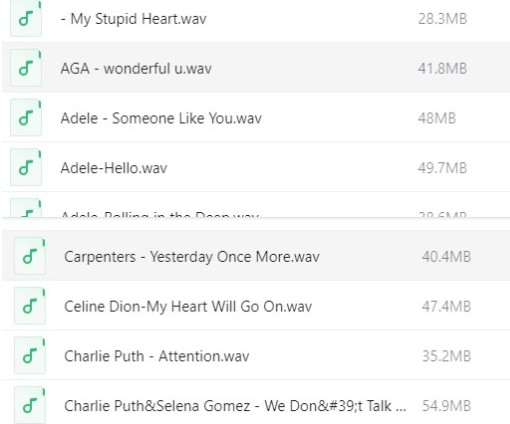
Task: Click the 48MB file size label
Action: tap(437, 118)
